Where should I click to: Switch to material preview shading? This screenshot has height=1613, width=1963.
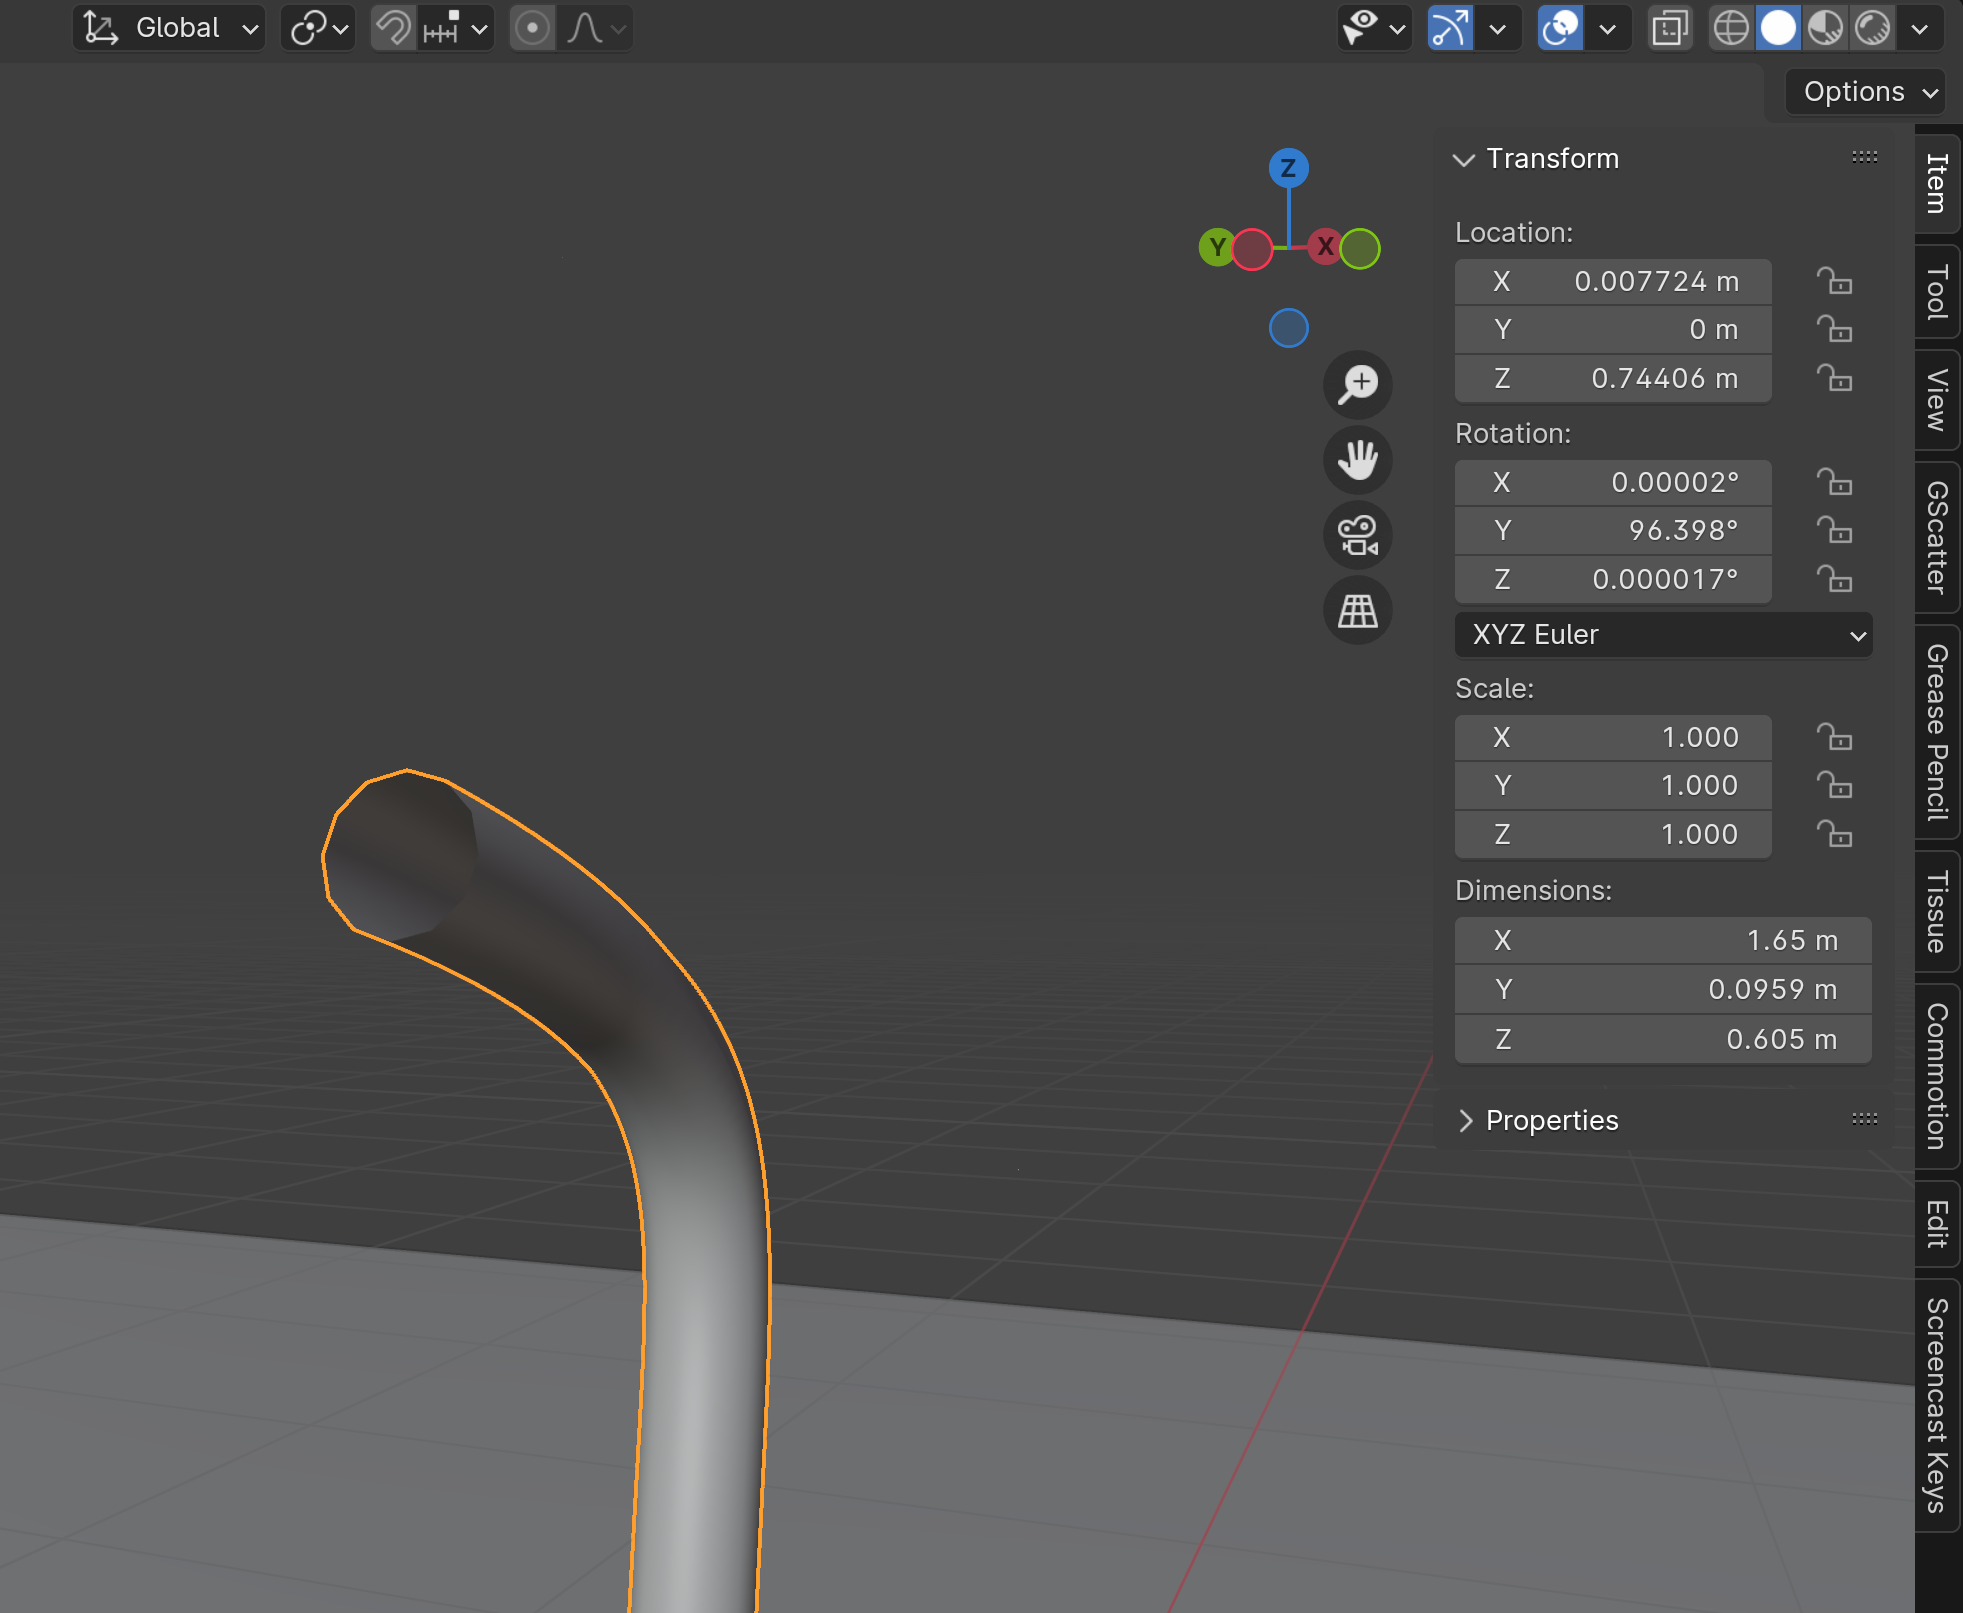[x=1826, y=28]
